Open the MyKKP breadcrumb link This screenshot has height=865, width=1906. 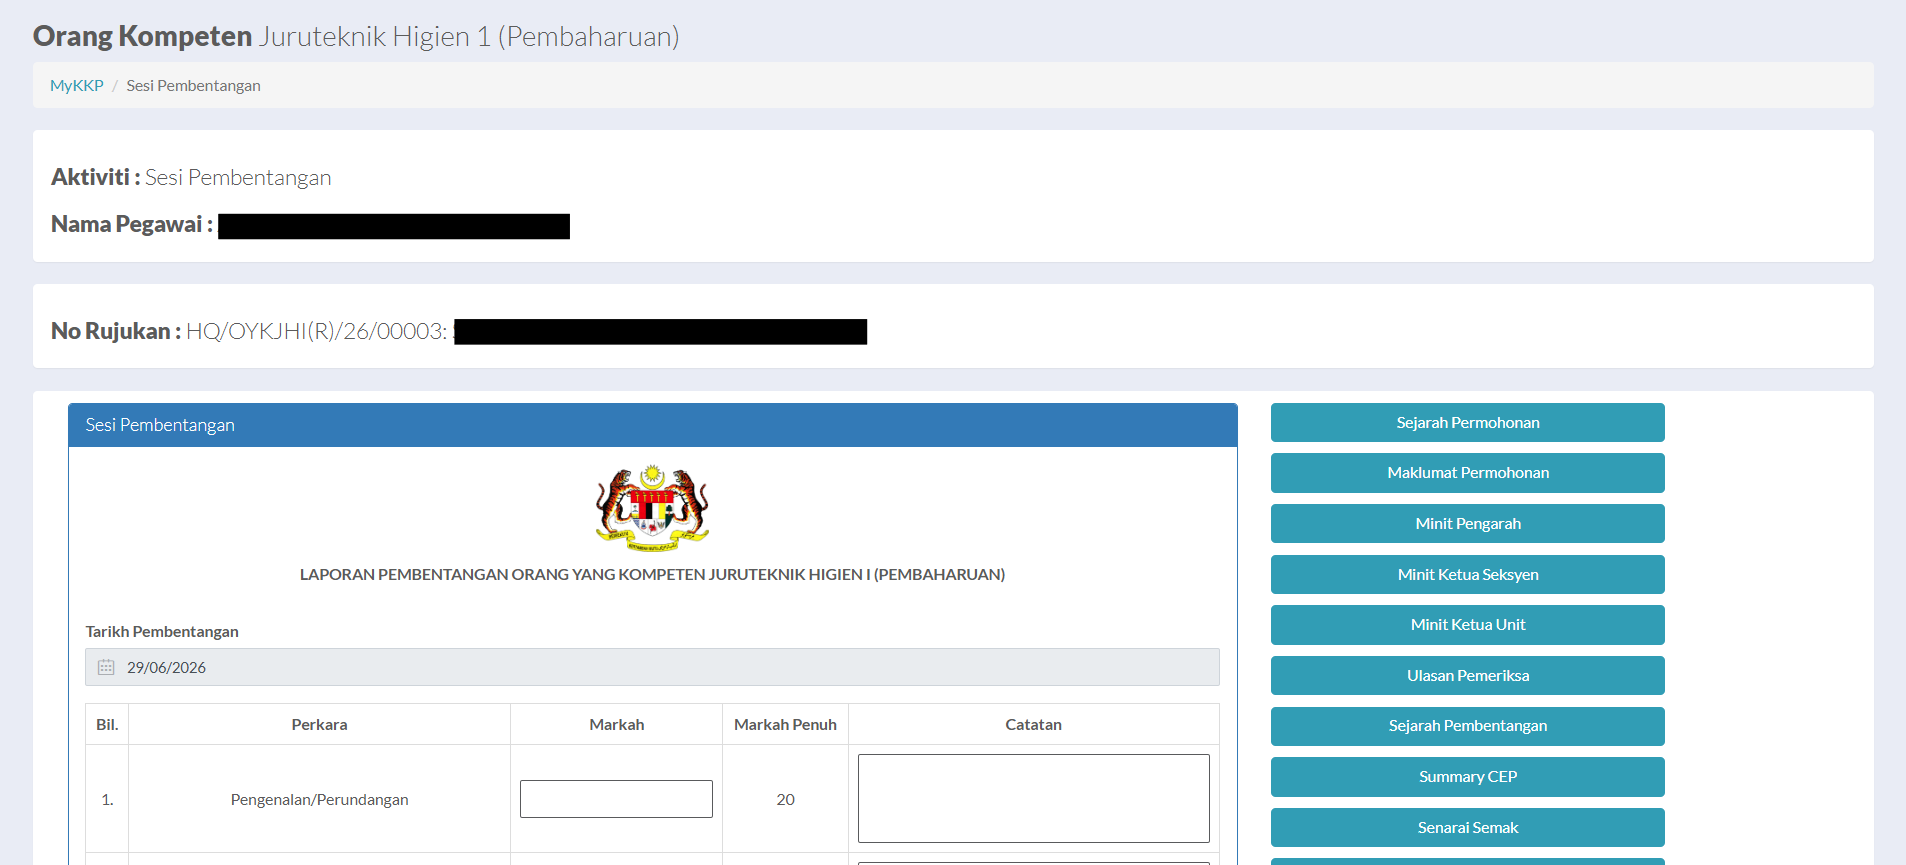click(x=77, y=86)
